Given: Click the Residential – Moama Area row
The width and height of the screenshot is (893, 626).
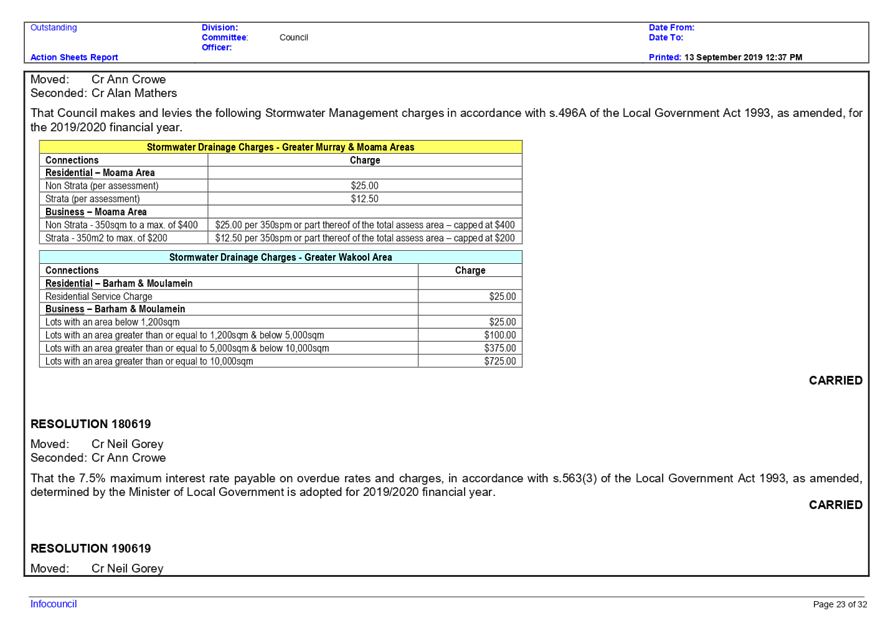Looking at the screenshot, I should click(281, 173).
